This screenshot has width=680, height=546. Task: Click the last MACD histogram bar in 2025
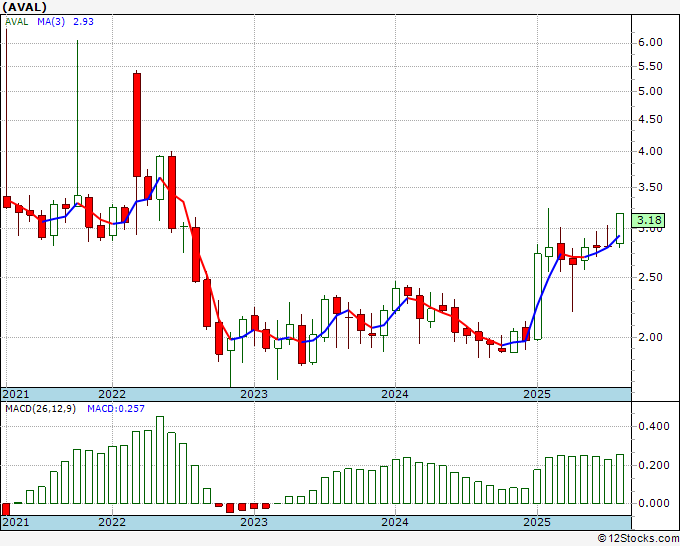point(620,479)
